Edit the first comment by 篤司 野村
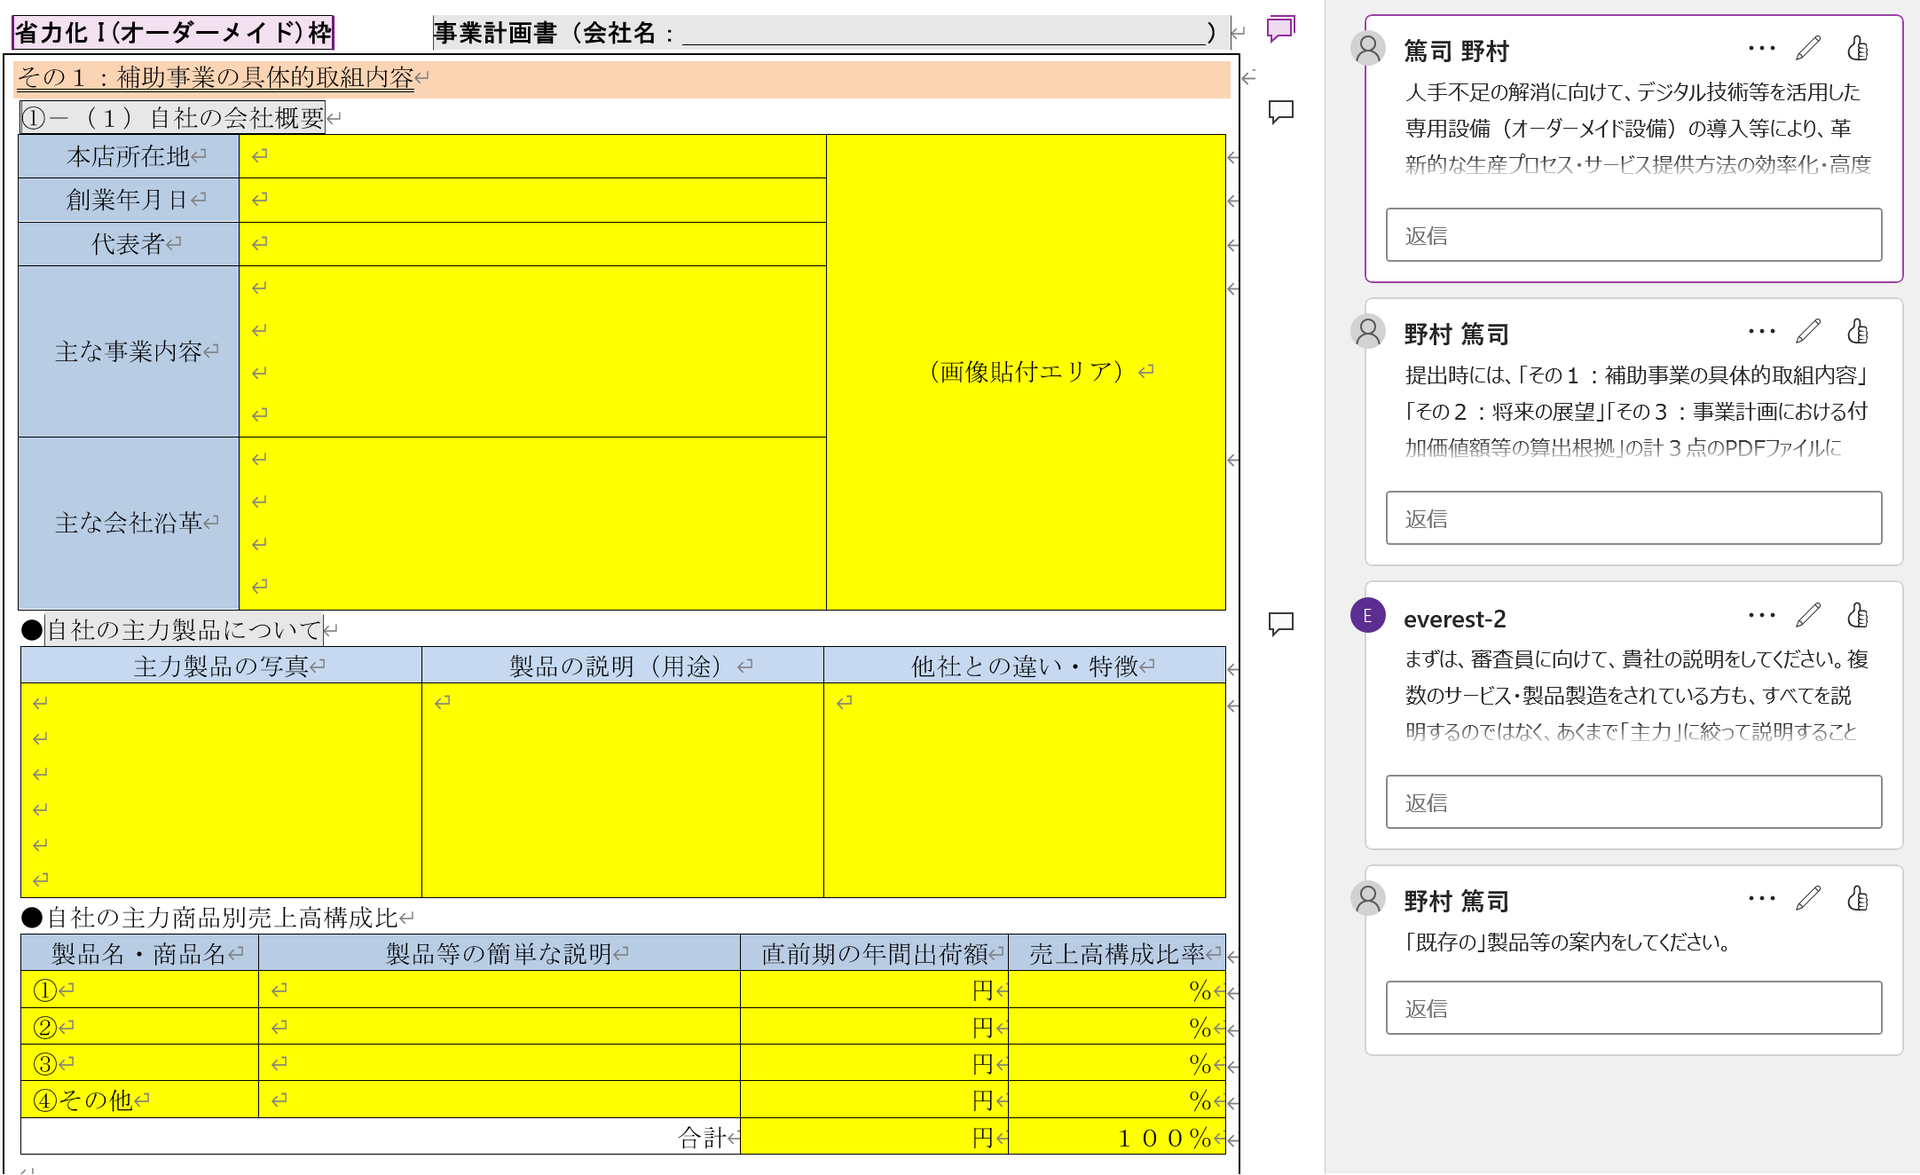 pyautogui.click(x=1808, y=48)
